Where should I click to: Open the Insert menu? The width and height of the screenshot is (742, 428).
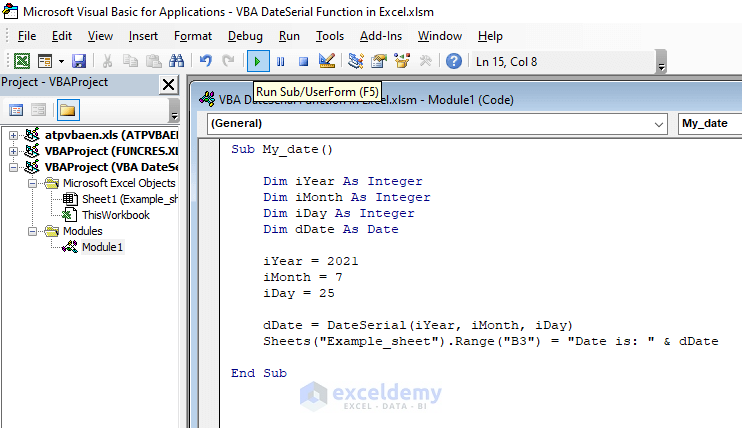point(143,36)
